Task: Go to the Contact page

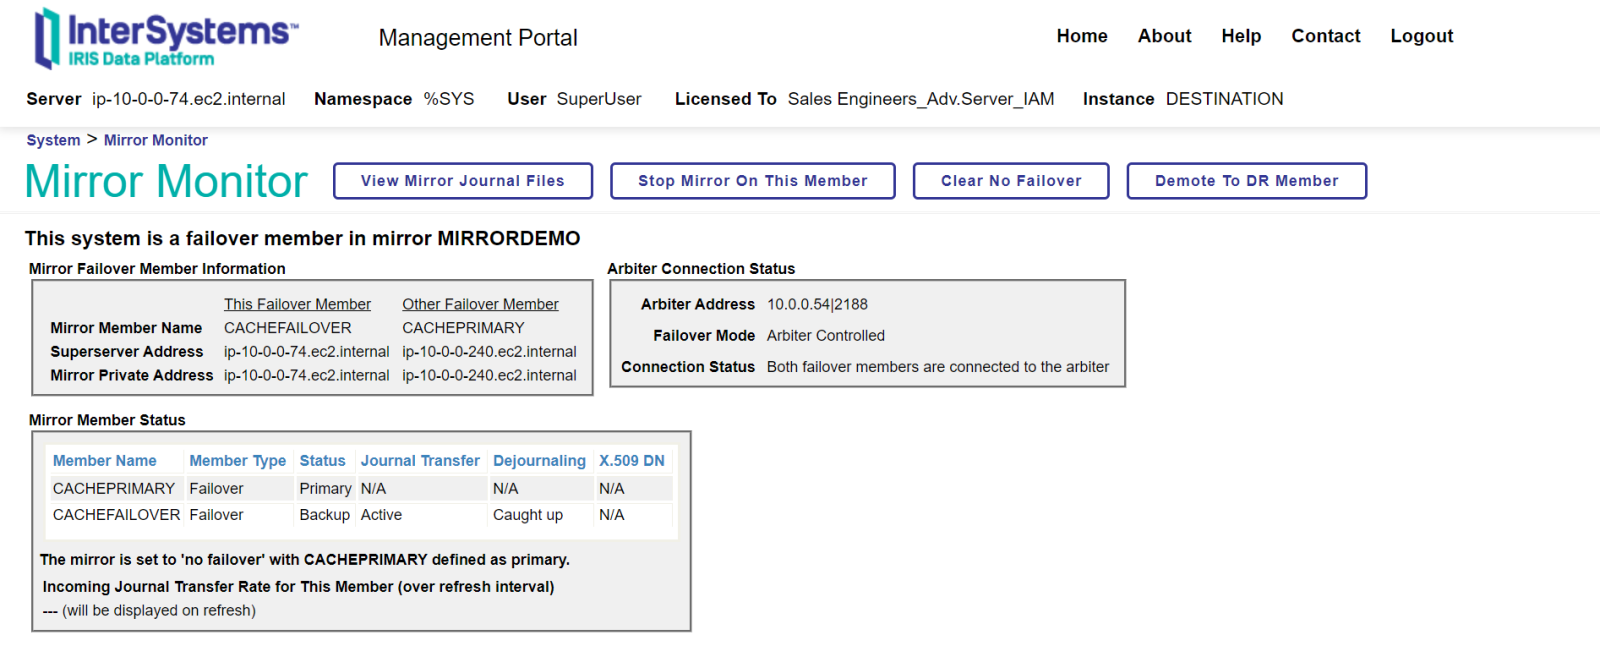Action: coord(1325,36)
